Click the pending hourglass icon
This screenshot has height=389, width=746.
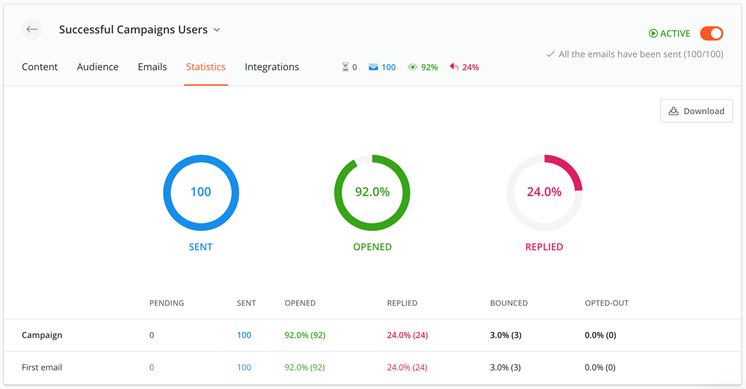point(345,67)
